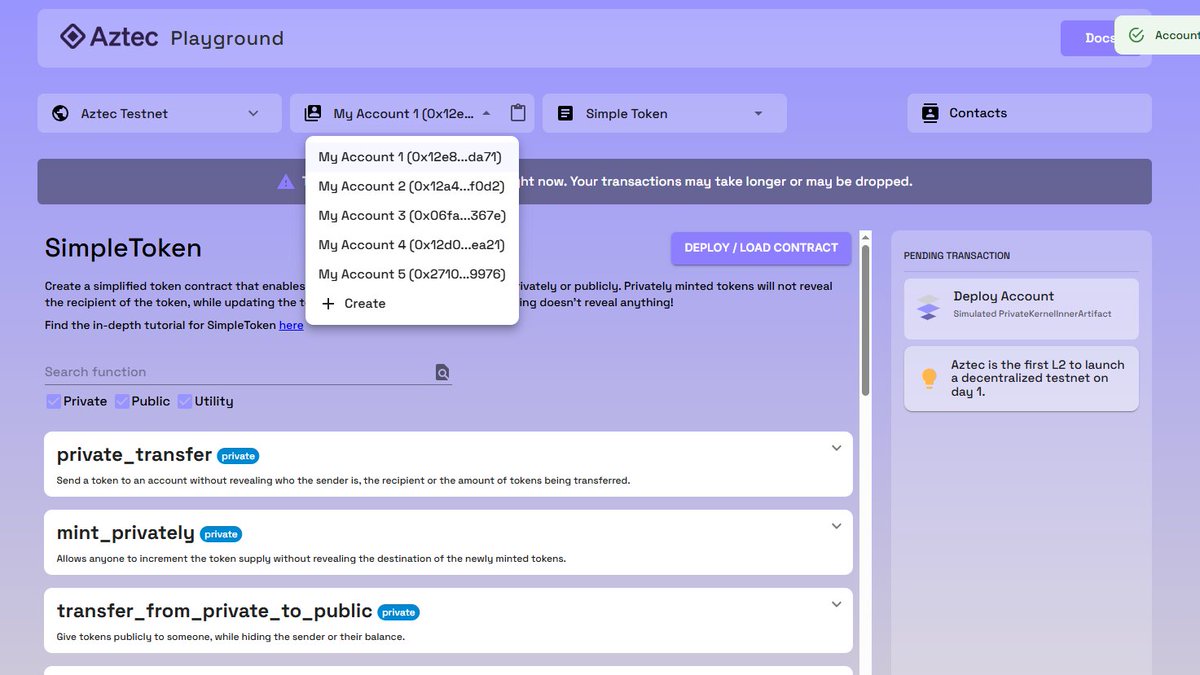The width and height of the screenshot is (1200, 675).
Task: Click the Pending Transaction panel title
Action: coord(957,256)
